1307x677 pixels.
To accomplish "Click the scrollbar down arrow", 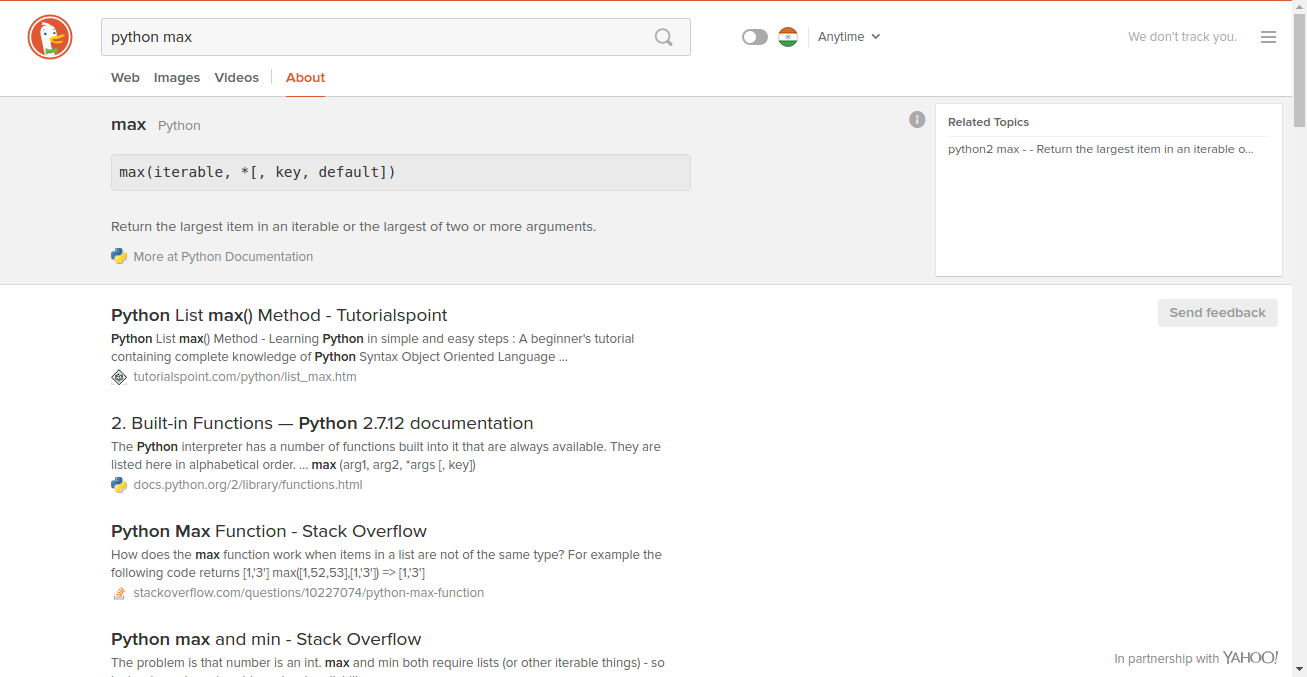I will pyautogui.click(x=1299, y=669).
